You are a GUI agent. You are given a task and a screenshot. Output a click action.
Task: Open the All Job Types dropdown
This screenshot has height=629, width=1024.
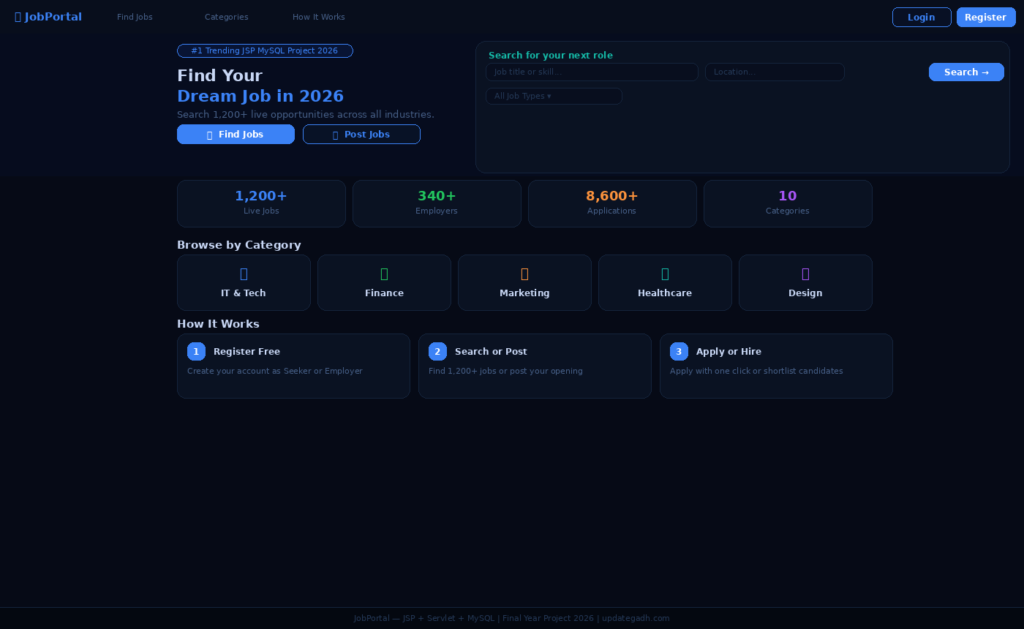pos(553,95)
